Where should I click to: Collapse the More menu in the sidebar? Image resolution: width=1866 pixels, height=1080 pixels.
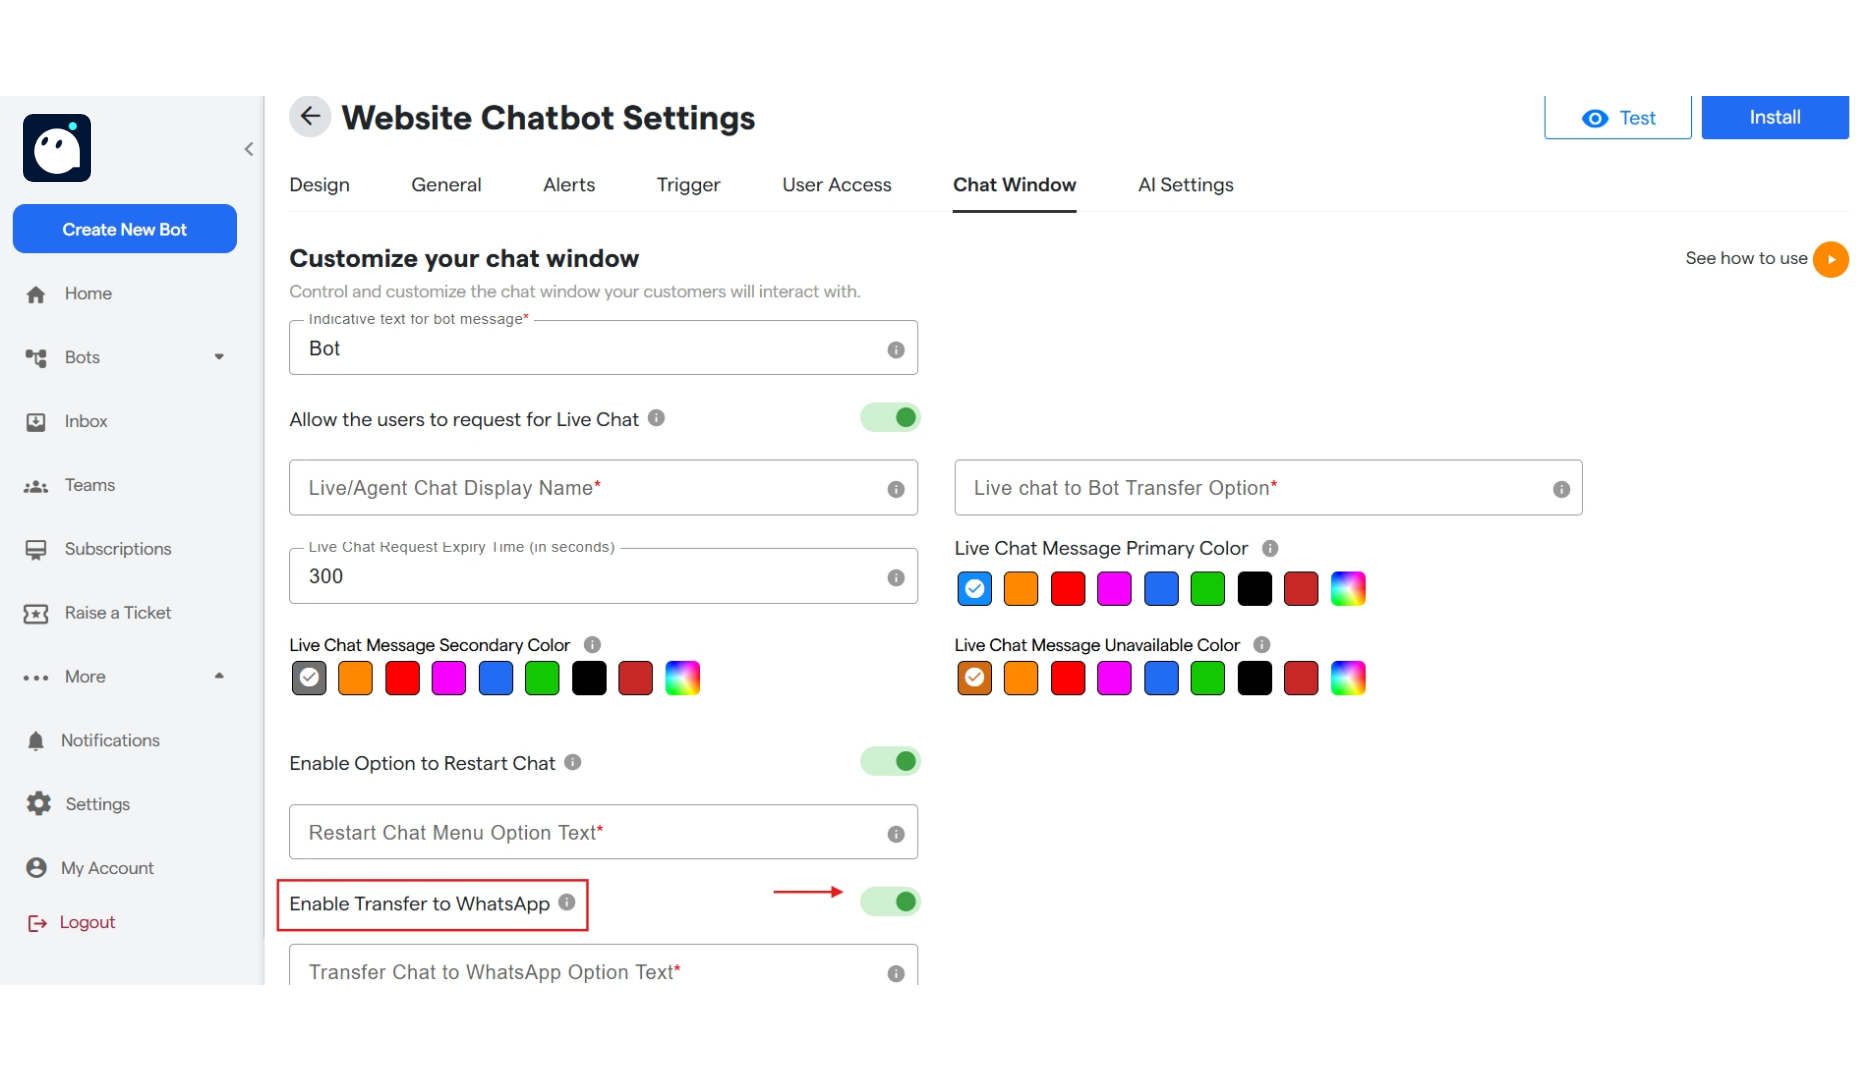tap(219, 676)
